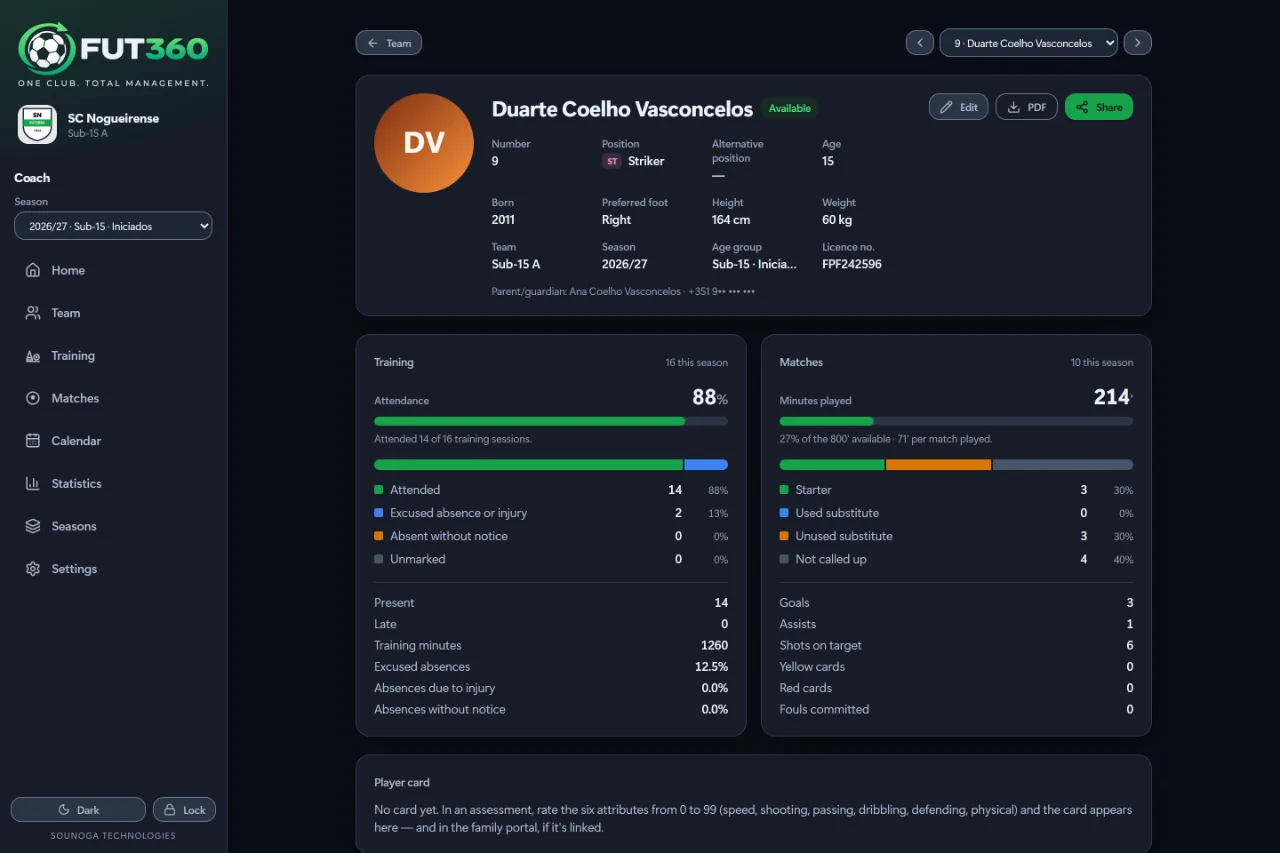Toggle the Lock button
The image size is (1280, 853).
click(x=184, y=810)
